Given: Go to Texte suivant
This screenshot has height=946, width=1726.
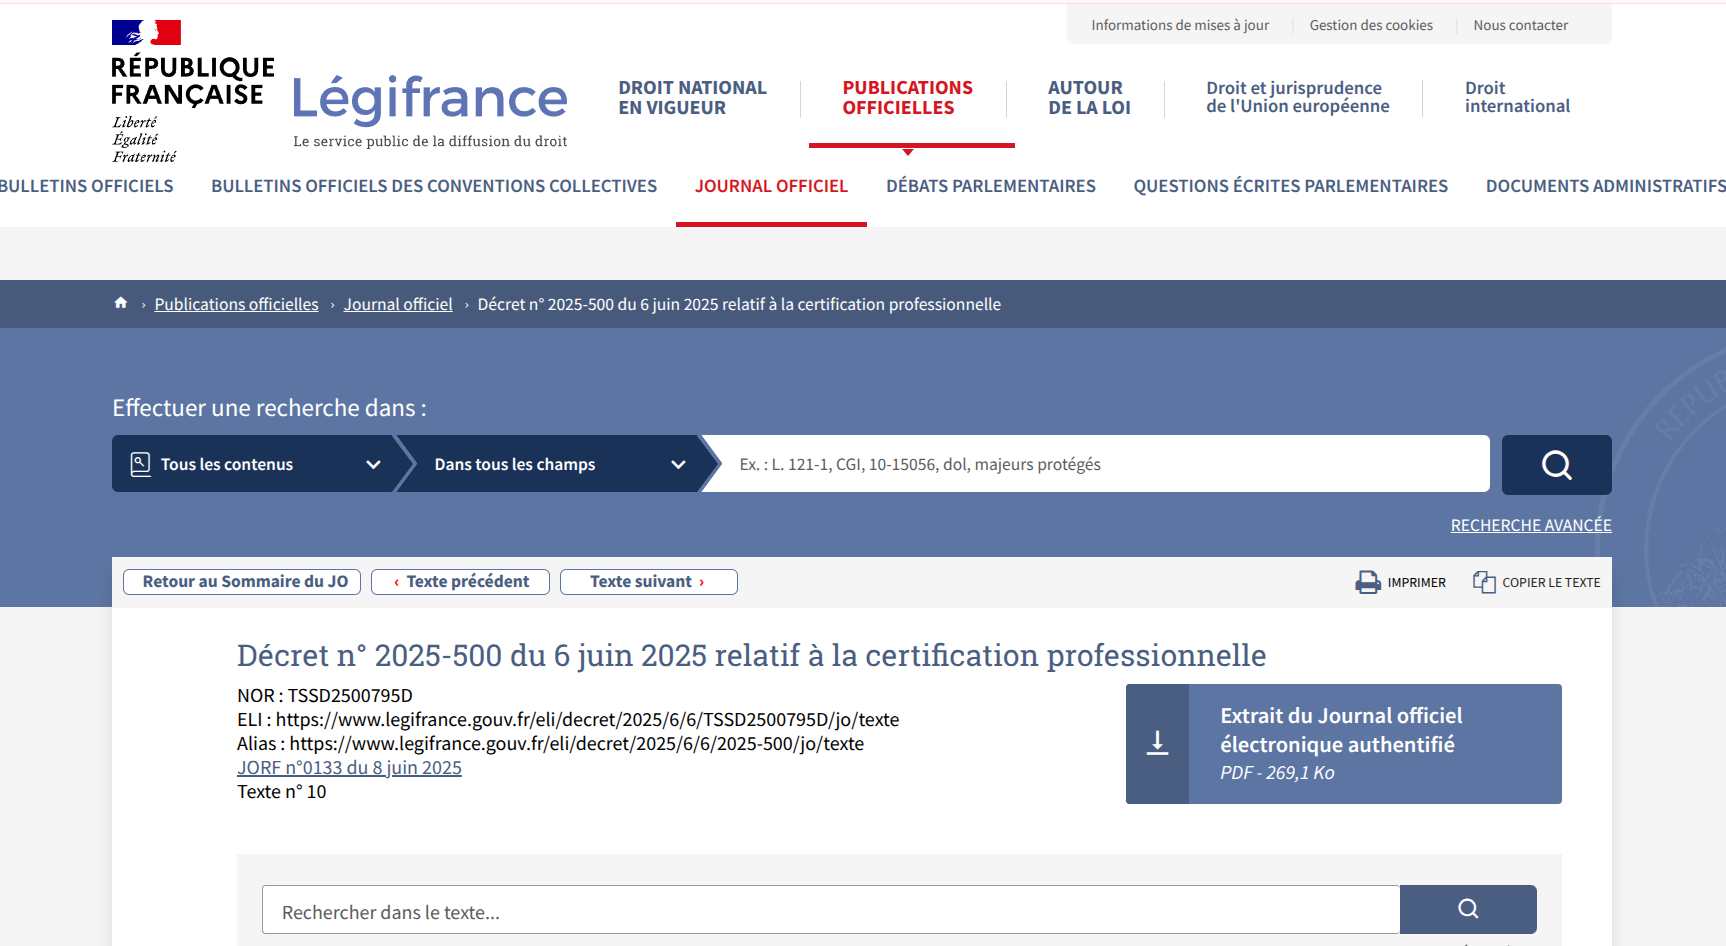Looking at the screenshot, I should pos(648,582).
